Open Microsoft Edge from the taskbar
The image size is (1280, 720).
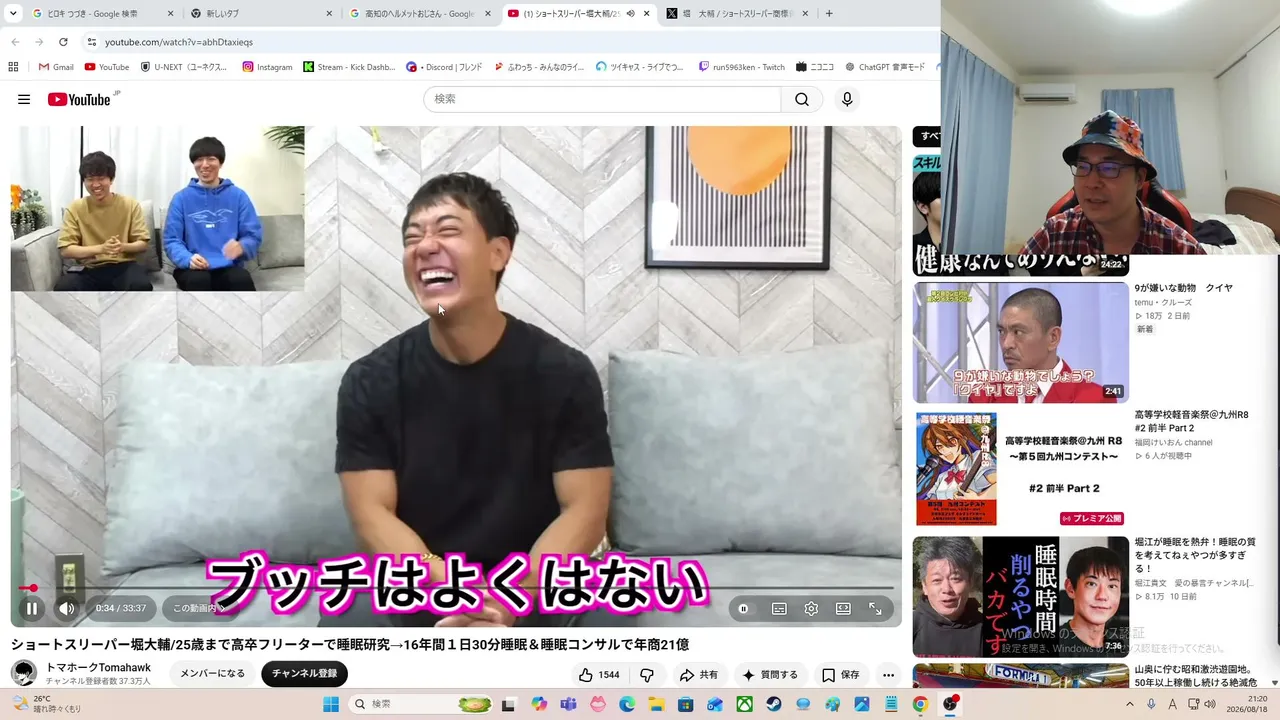[x=627, y=704]
